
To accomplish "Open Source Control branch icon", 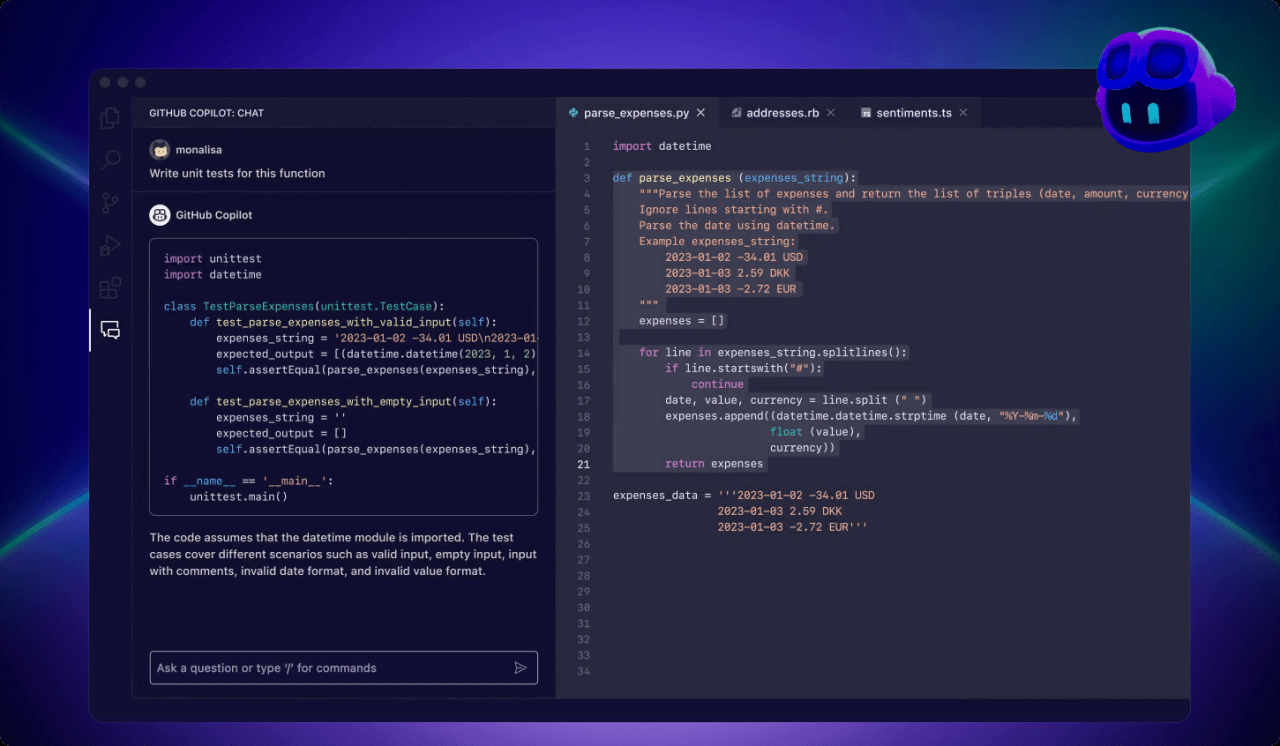I will (110, 203).
